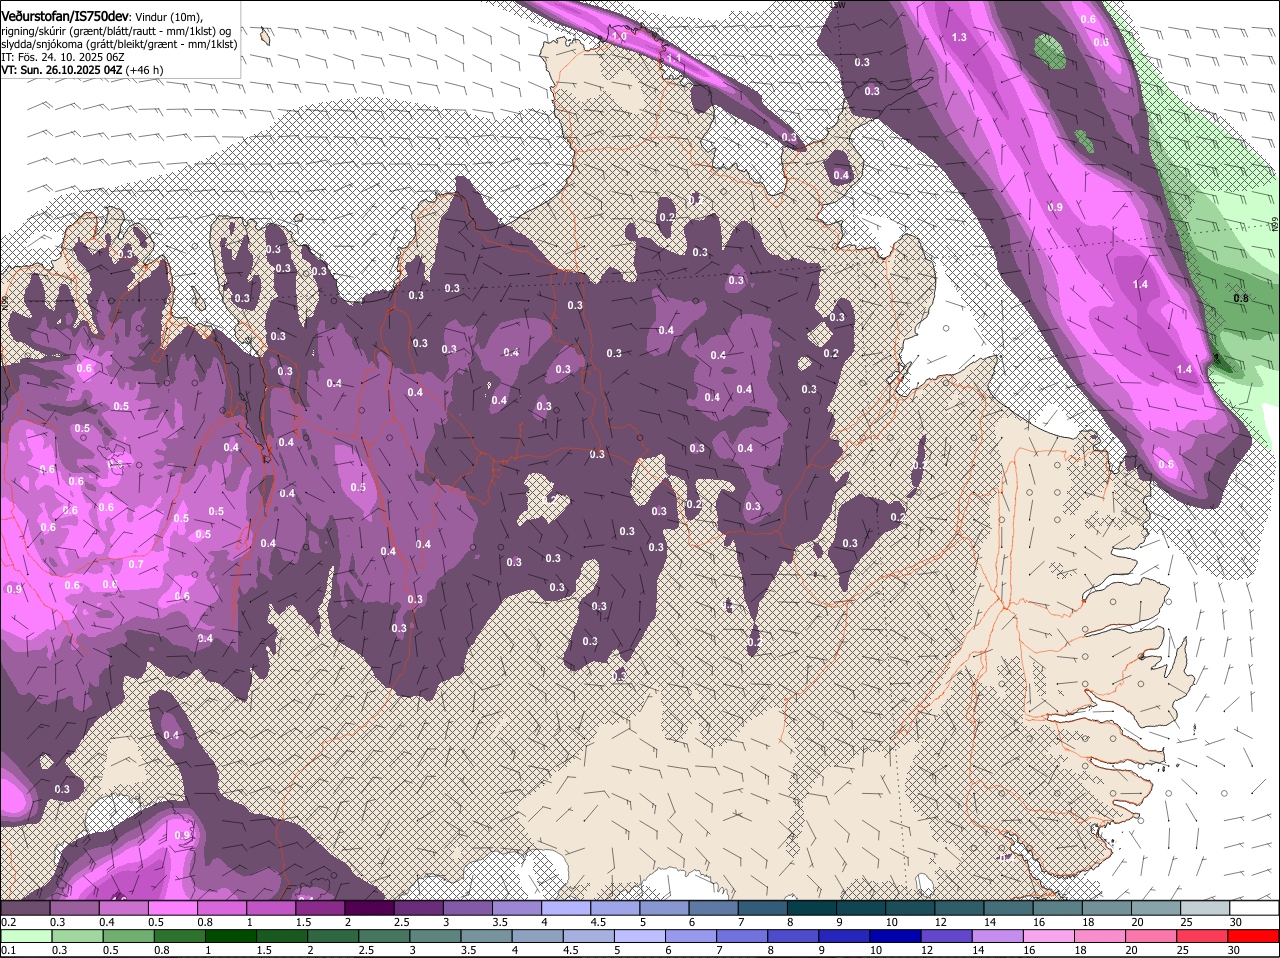
Task: Click the 1.0 value label near the top
Action: pos(620,36)
